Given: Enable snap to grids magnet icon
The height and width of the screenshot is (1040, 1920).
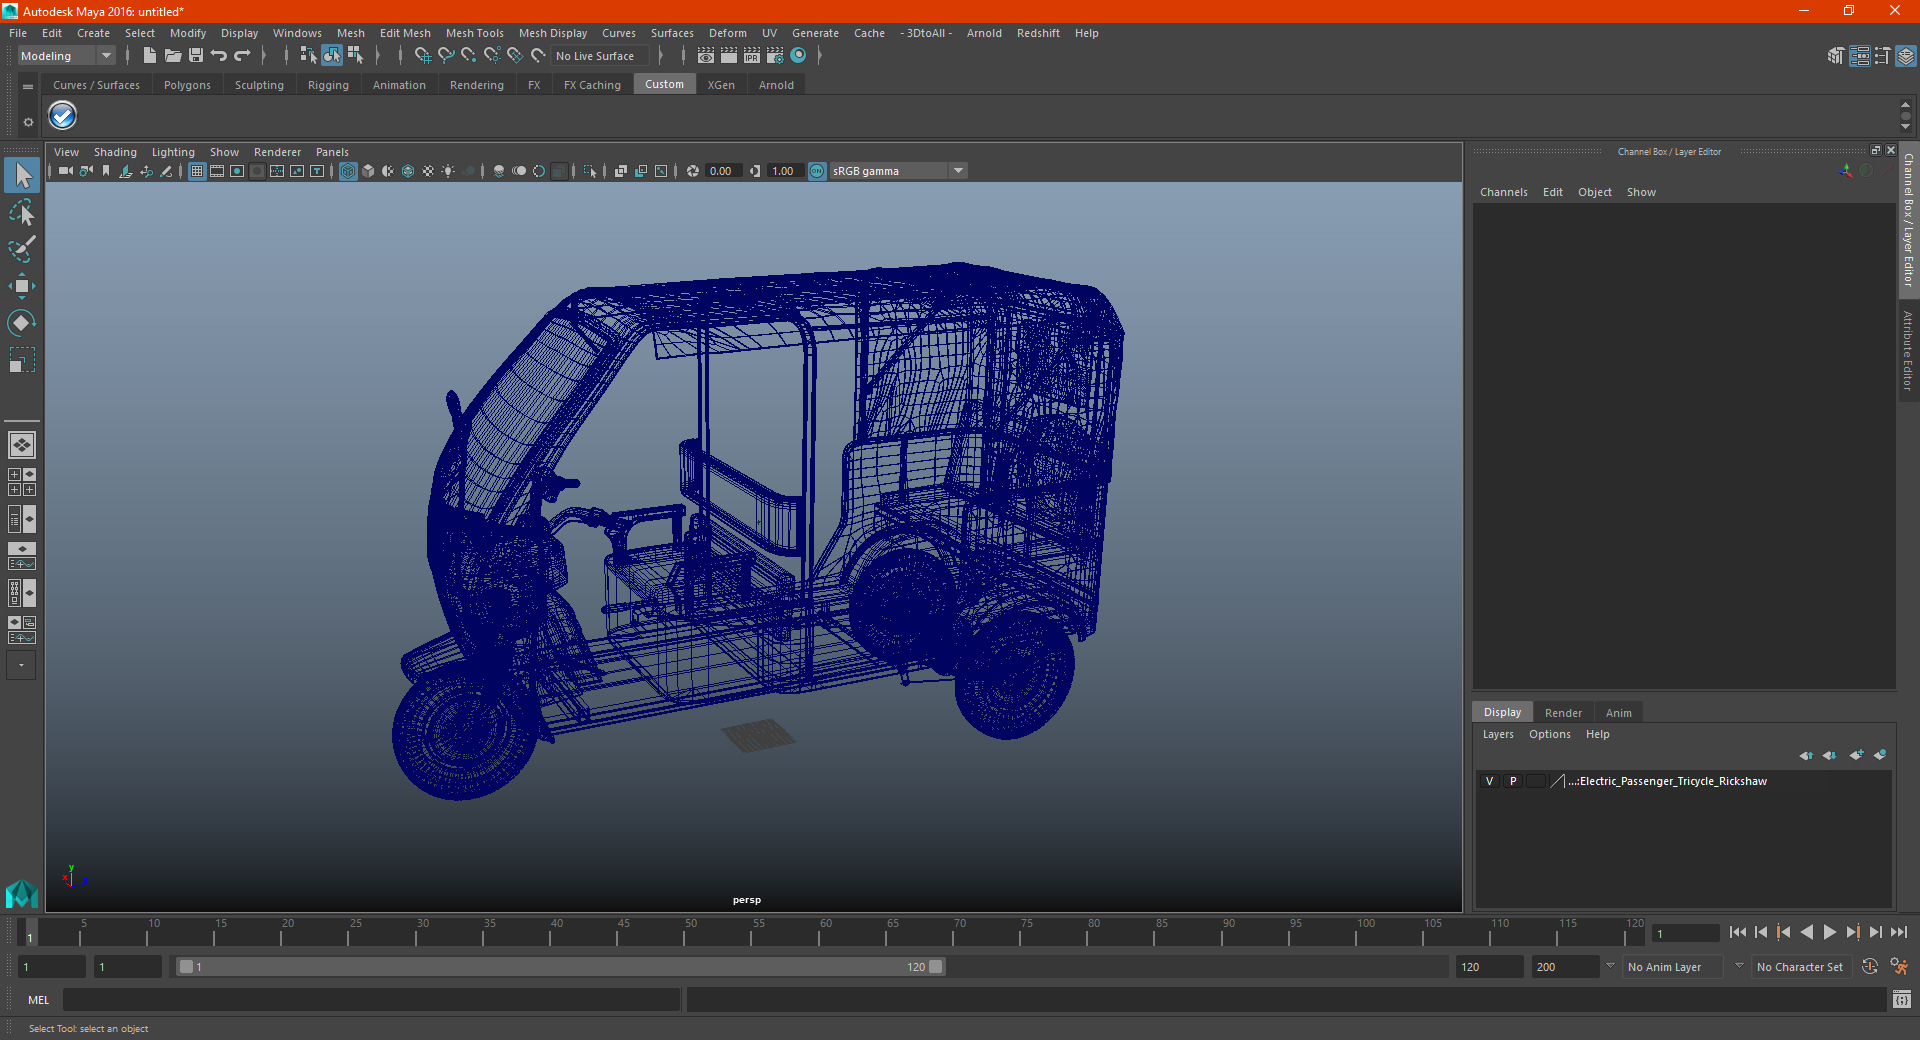Looking at the screenshot, I should 422,56.
